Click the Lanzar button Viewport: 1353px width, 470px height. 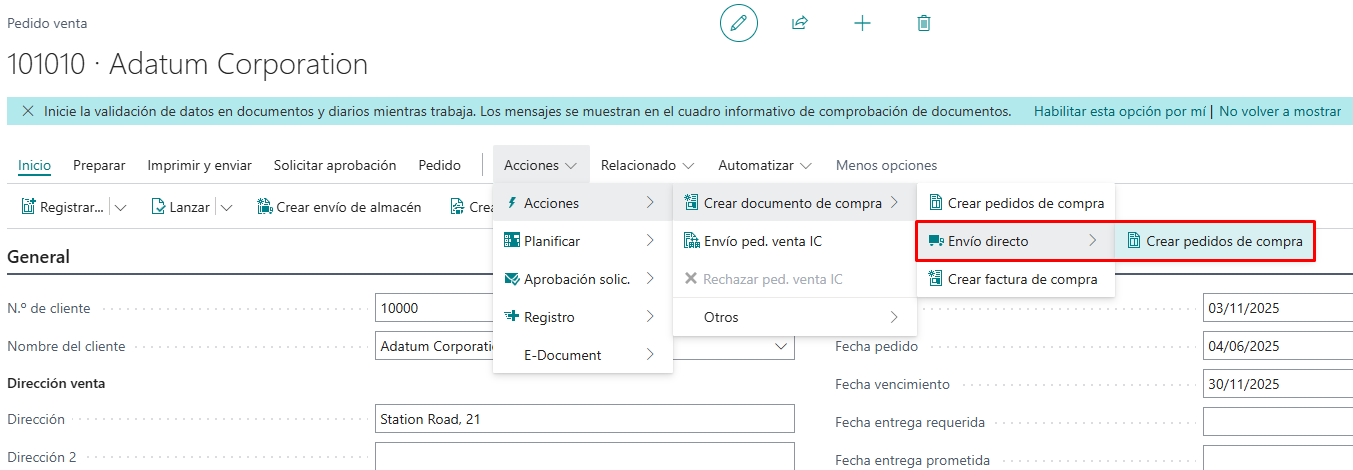click(x=181, y=207)
